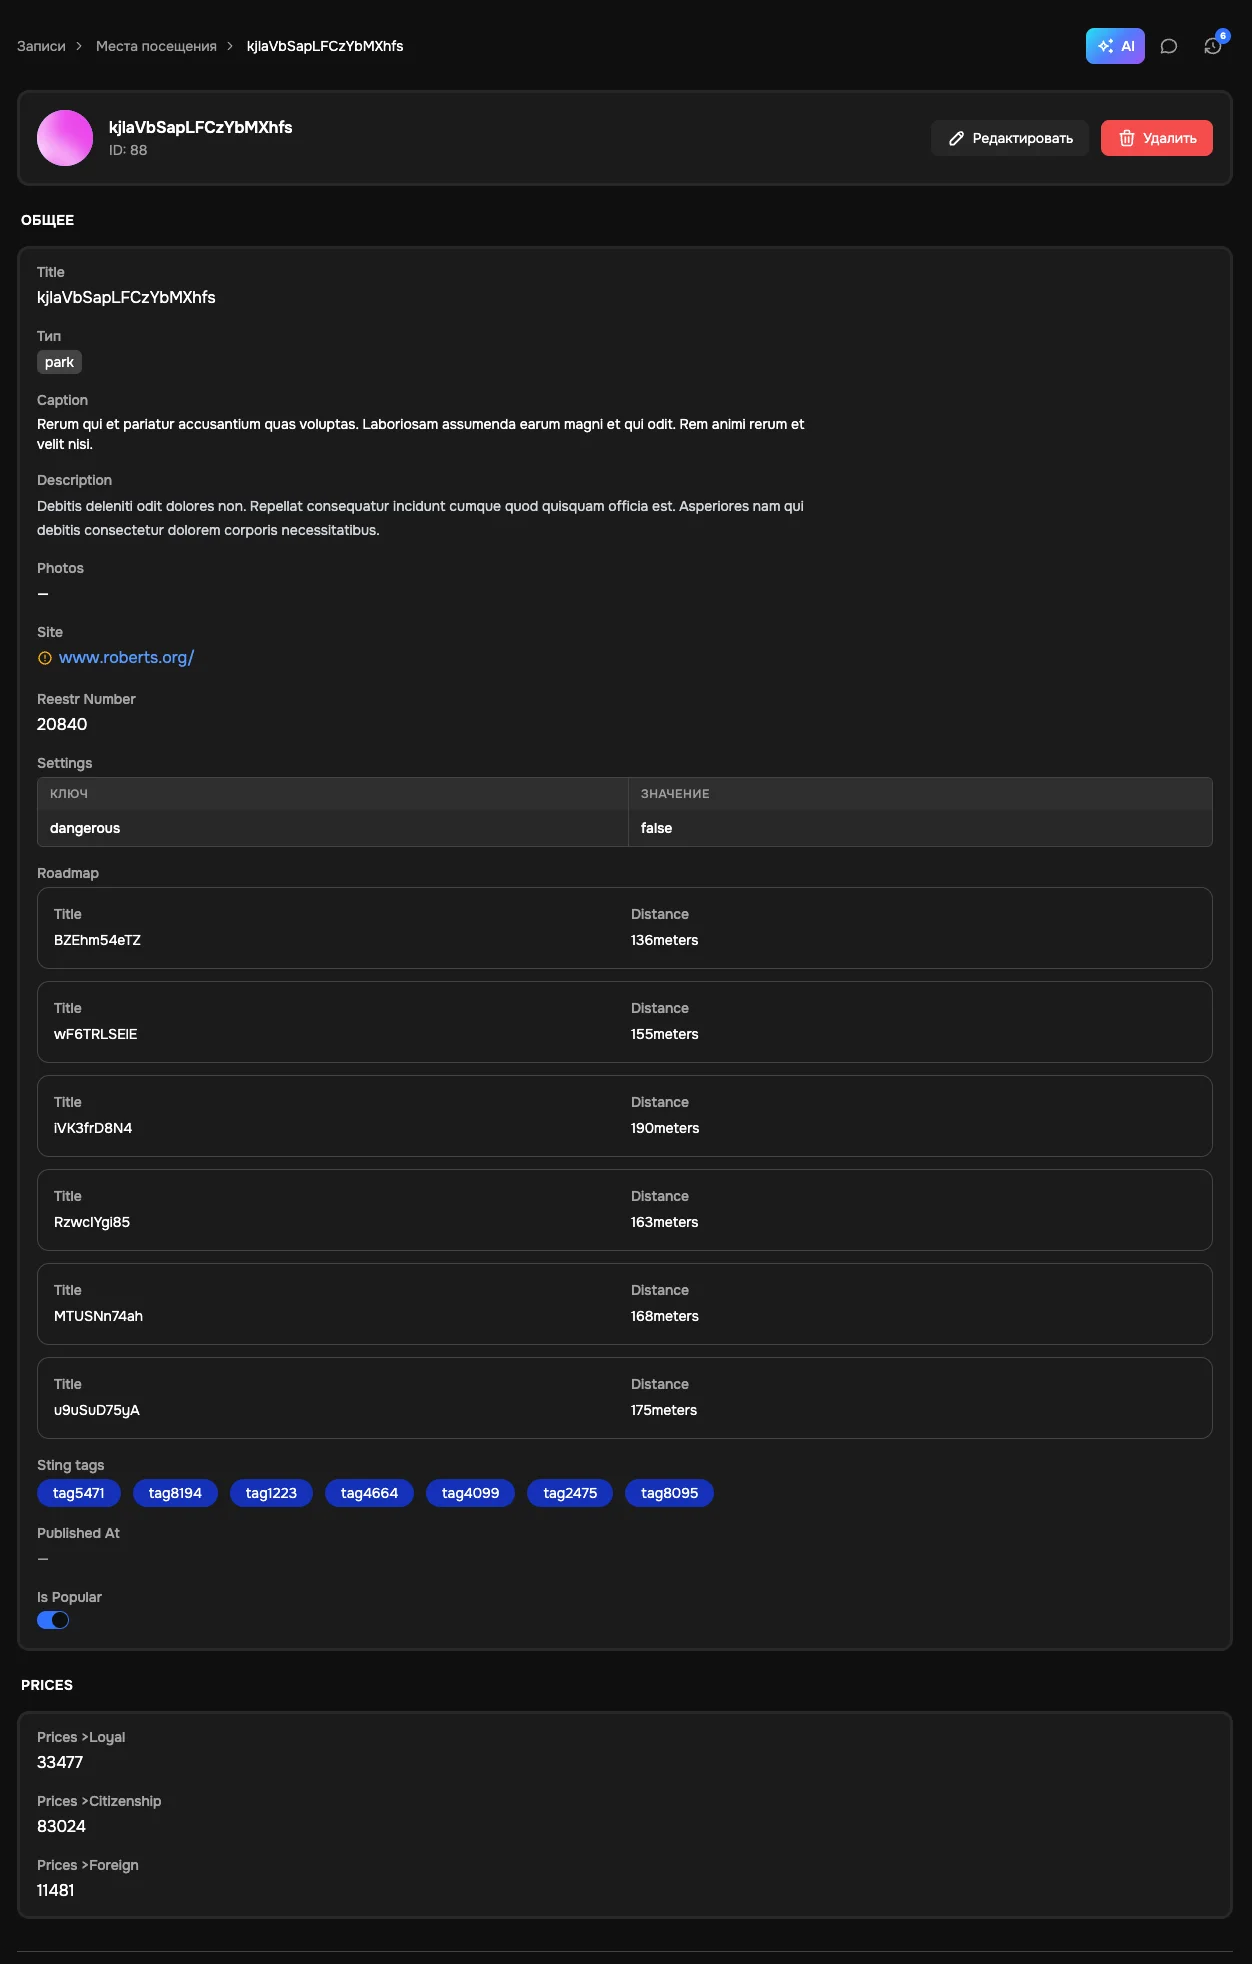Select the tag8095 tag chip

click(x=670, y=1493)
